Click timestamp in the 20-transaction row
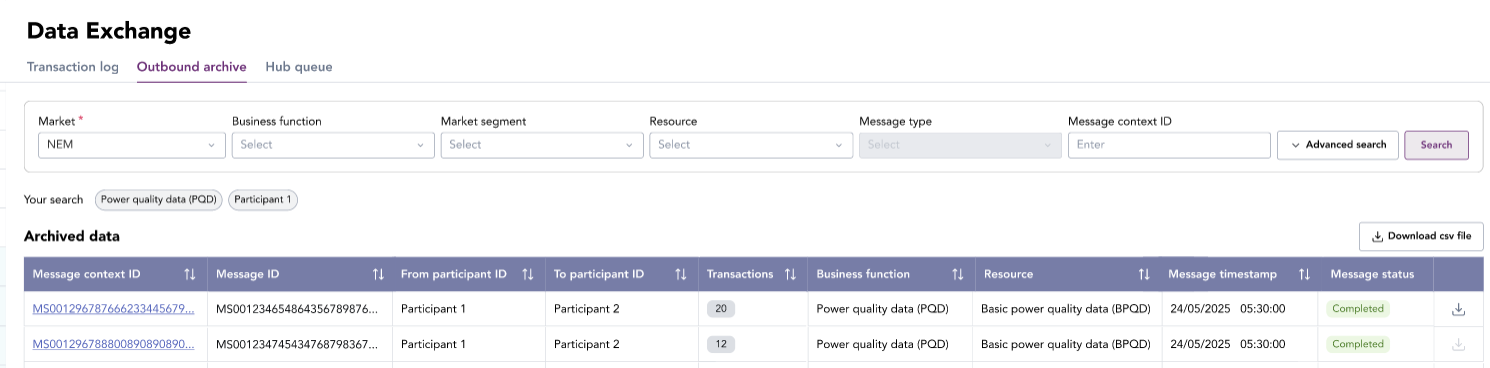This screenshot has width=1490, height=368. 1227,309
